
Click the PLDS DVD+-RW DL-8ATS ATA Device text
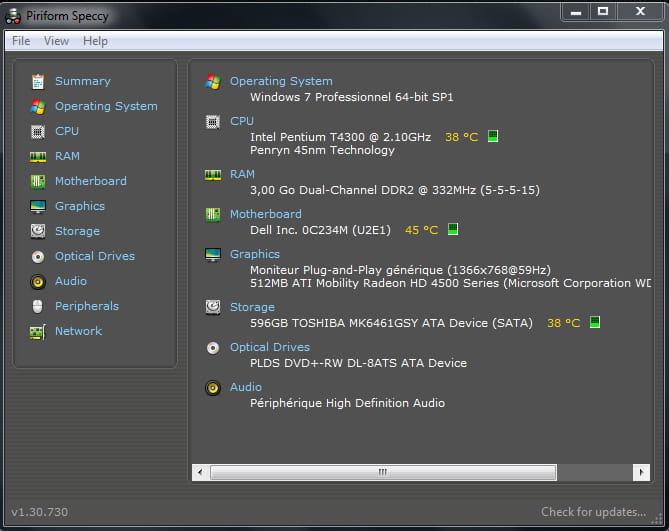click(x=358, y=363)
